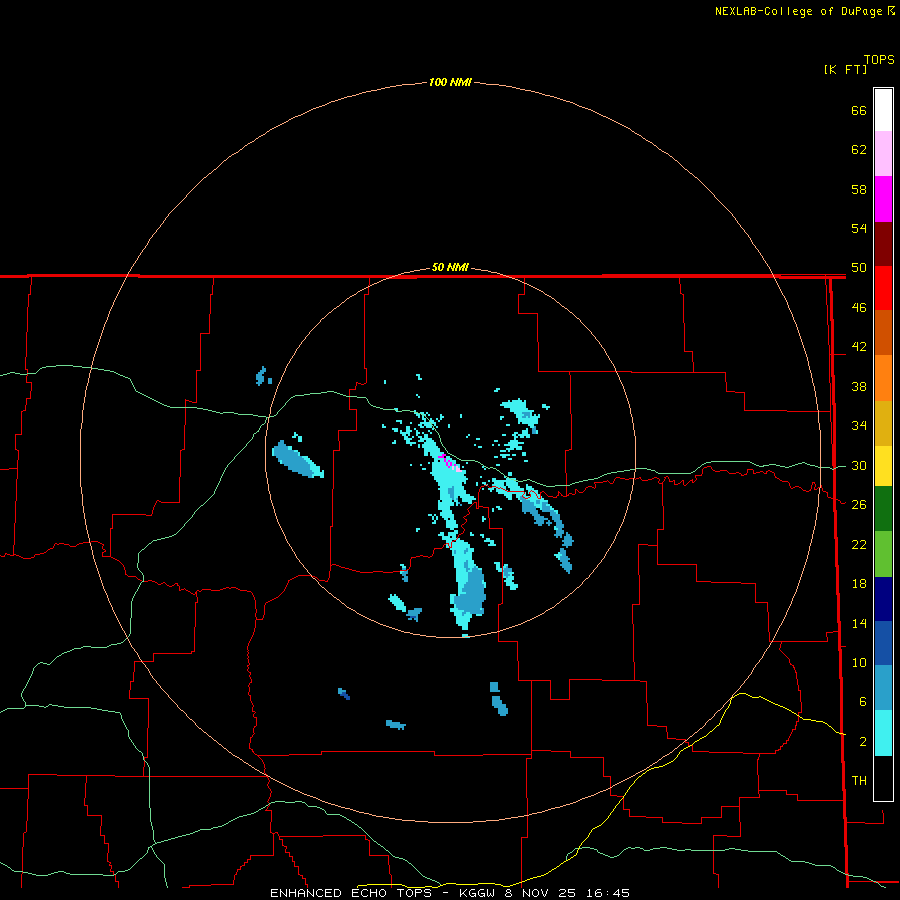Click the gold 34 kft legend swatch

point(883,423)
